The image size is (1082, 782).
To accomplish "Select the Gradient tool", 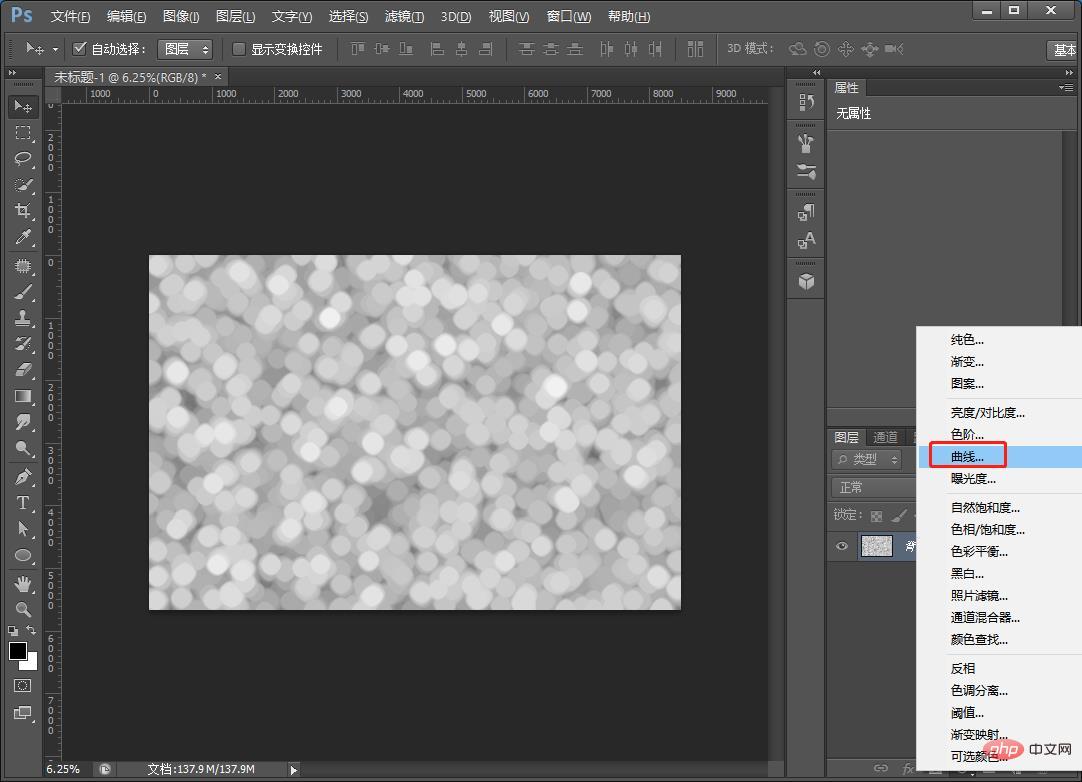I will (x=23, y=396).
